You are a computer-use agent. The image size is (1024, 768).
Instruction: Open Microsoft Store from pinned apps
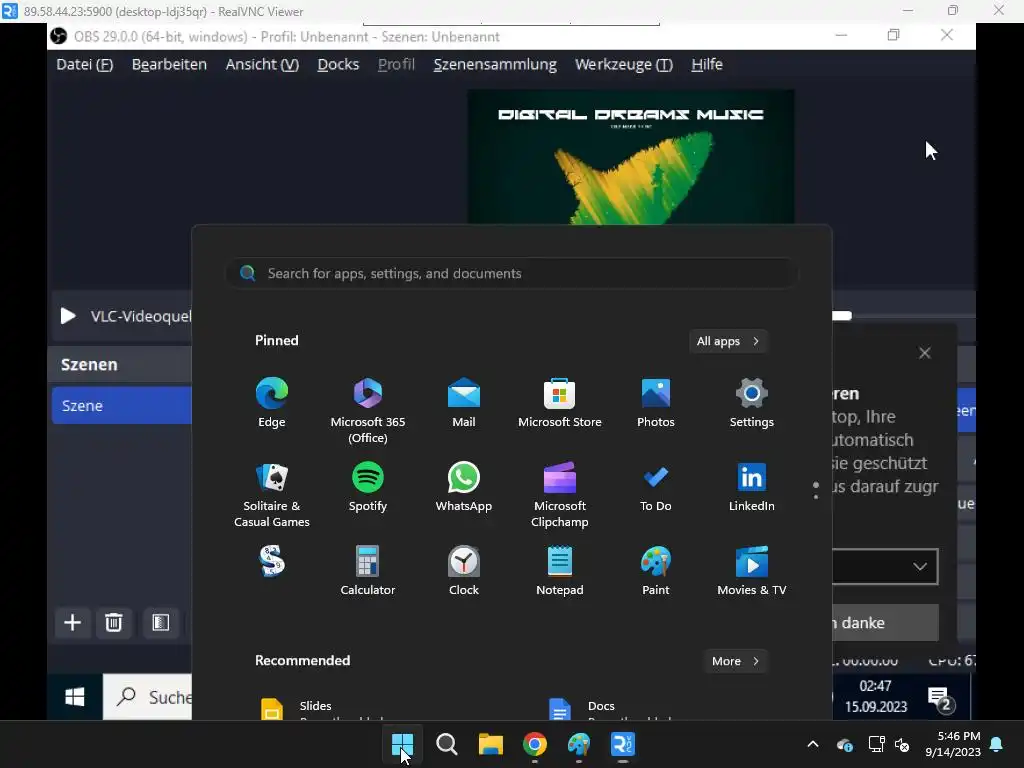pos(560,403)
